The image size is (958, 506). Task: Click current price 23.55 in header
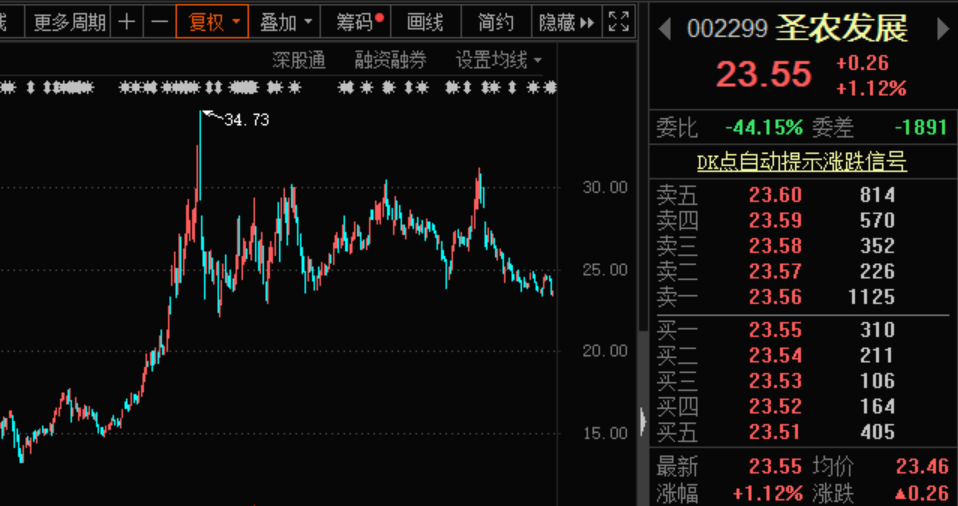764,75
